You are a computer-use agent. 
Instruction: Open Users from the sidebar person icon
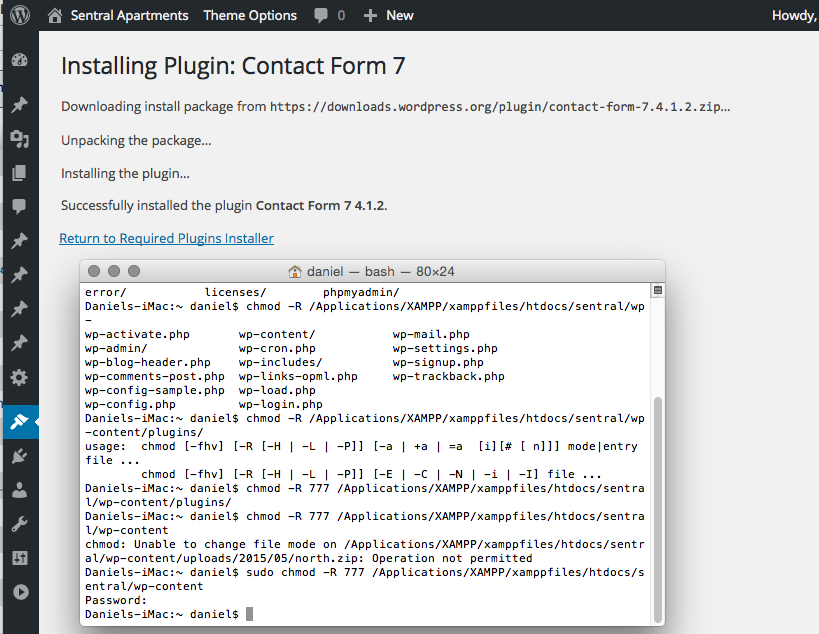coord(19,490)
